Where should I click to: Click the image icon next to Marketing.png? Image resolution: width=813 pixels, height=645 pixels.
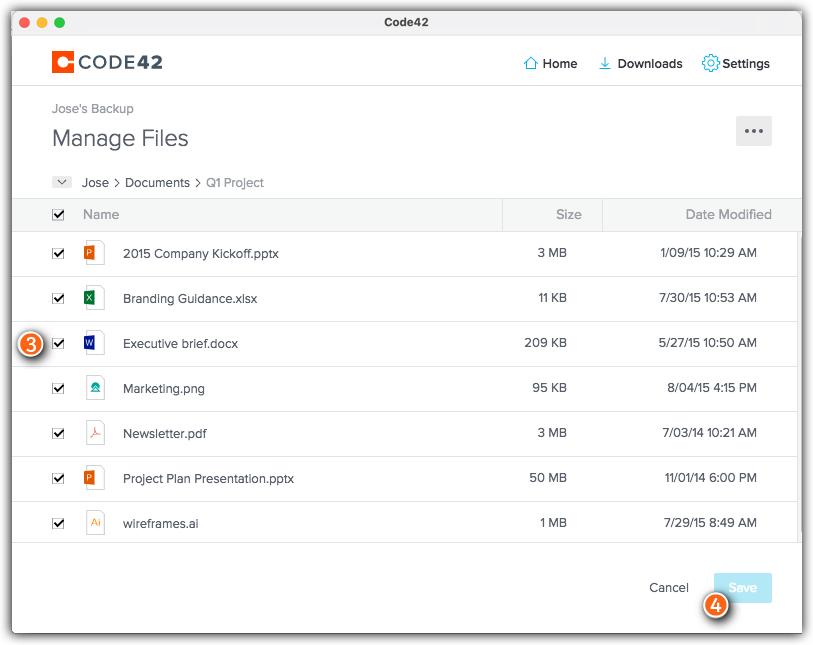click(x=94, y=388)
